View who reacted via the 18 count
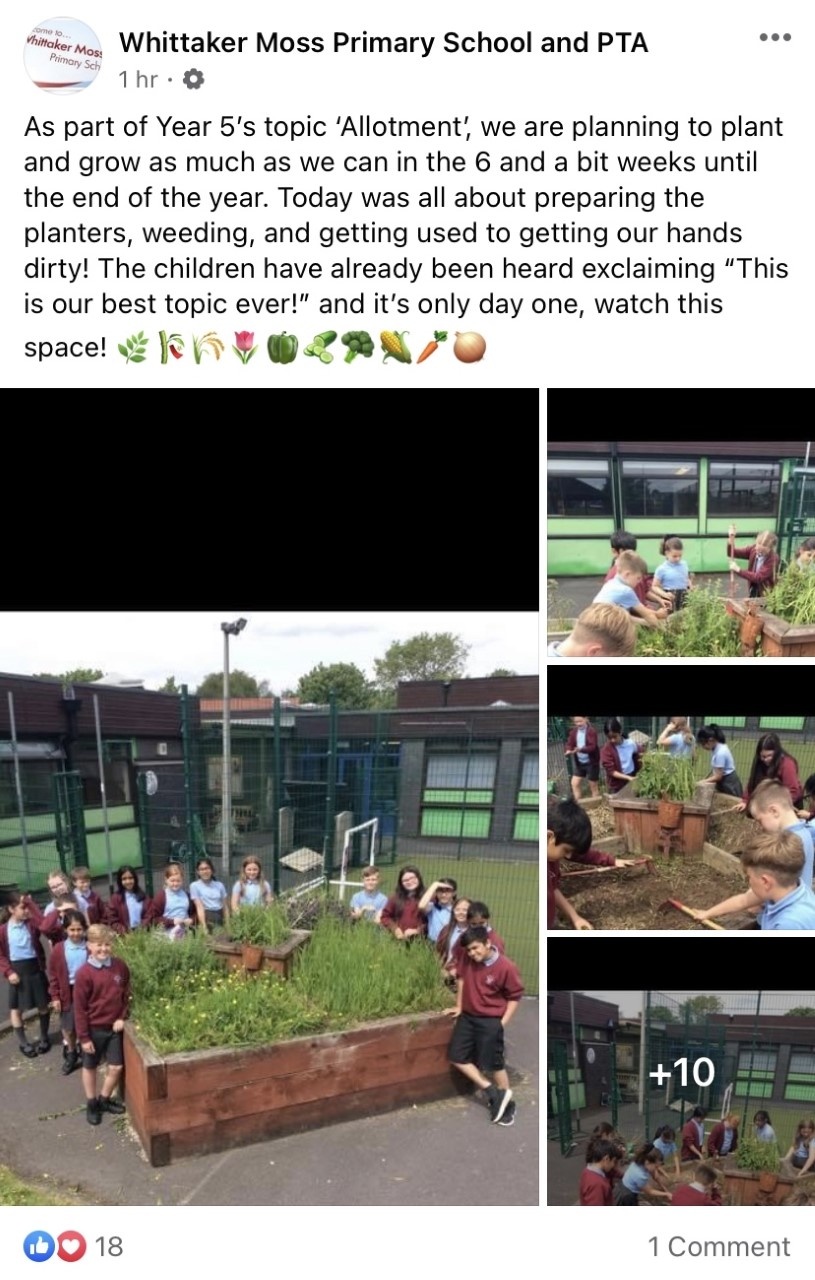This screenshot has height=1280, width=815. coord(109,1246)
